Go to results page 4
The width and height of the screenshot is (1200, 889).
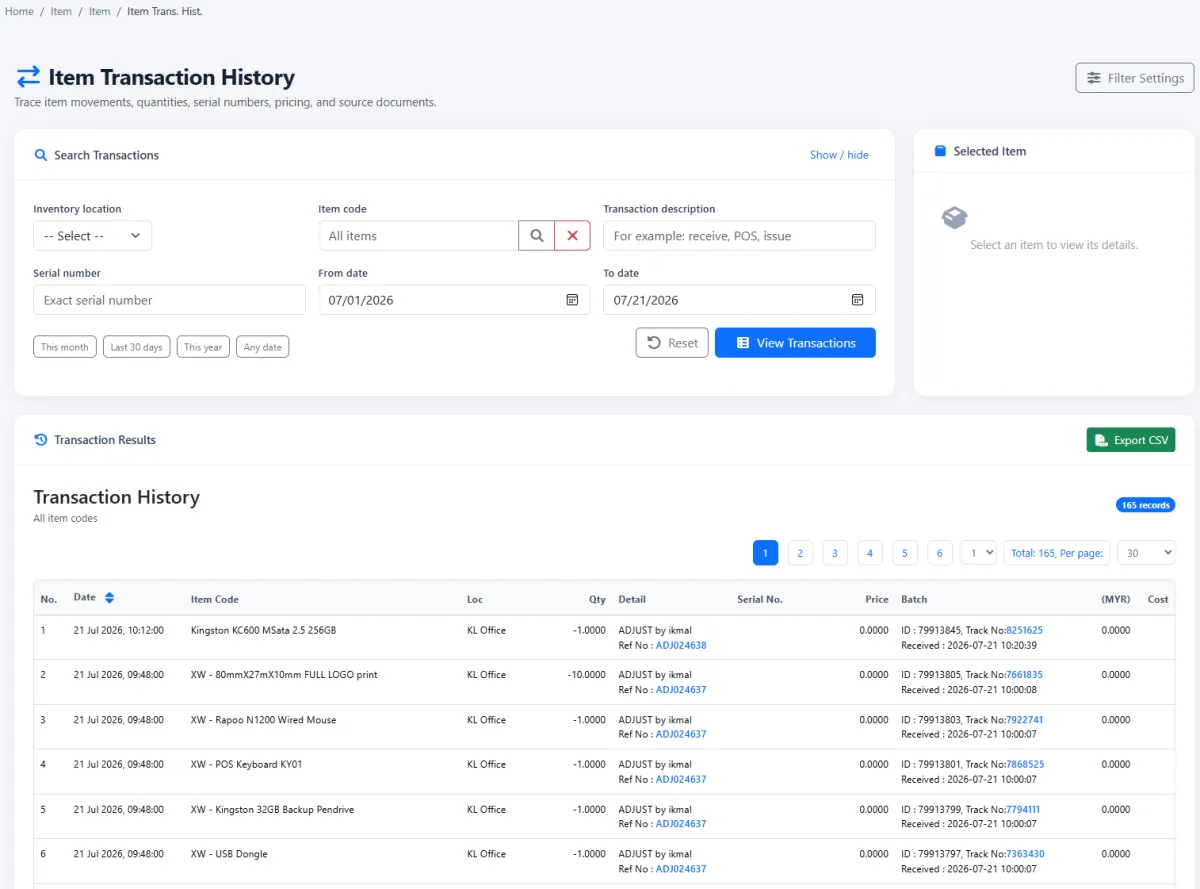[x=870, y=553]
